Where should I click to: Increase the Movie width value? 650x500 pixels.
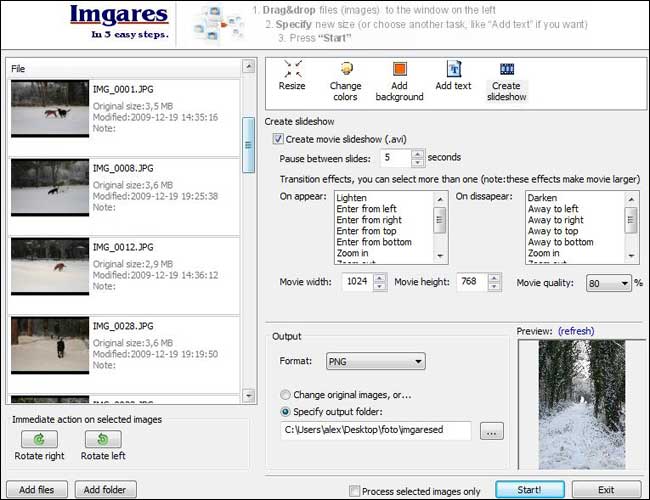380,277
